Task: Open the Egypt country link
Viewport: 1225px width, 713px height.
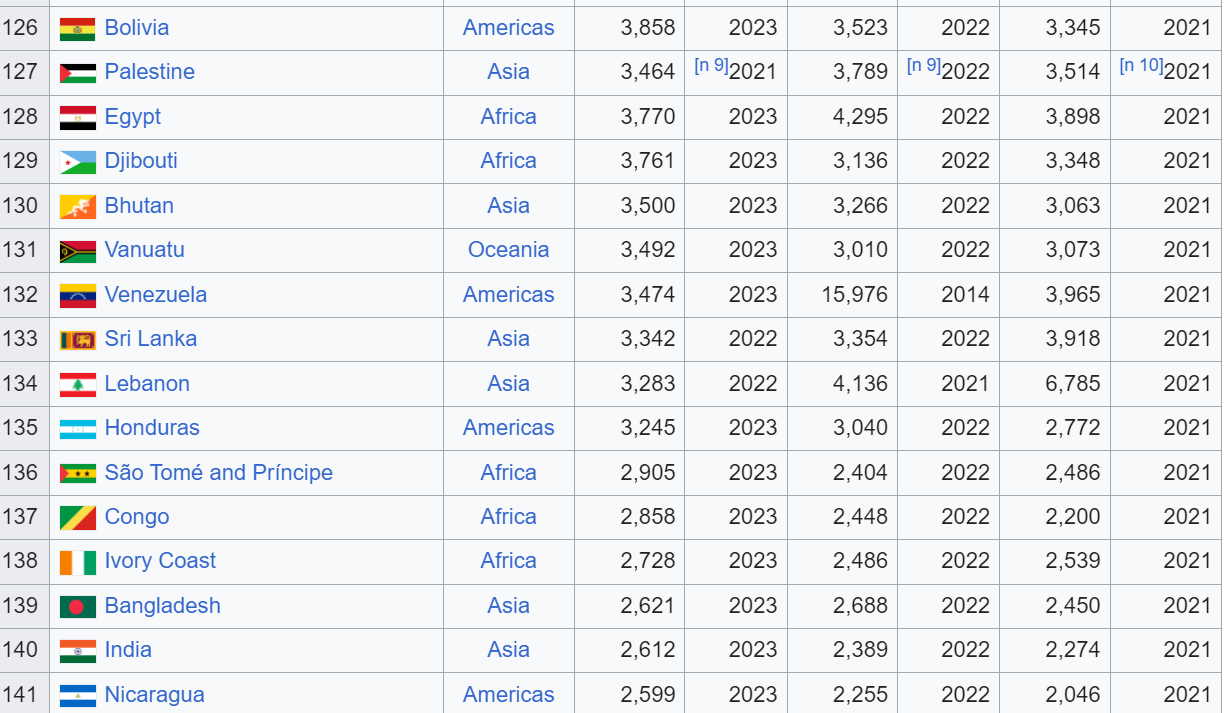Action: coord(133,117)
